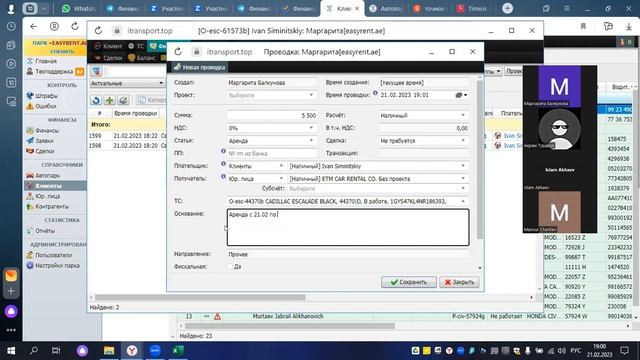Click the info icon beside Получатель
Screen dimensions: 640x360
(x=223, y=176)
